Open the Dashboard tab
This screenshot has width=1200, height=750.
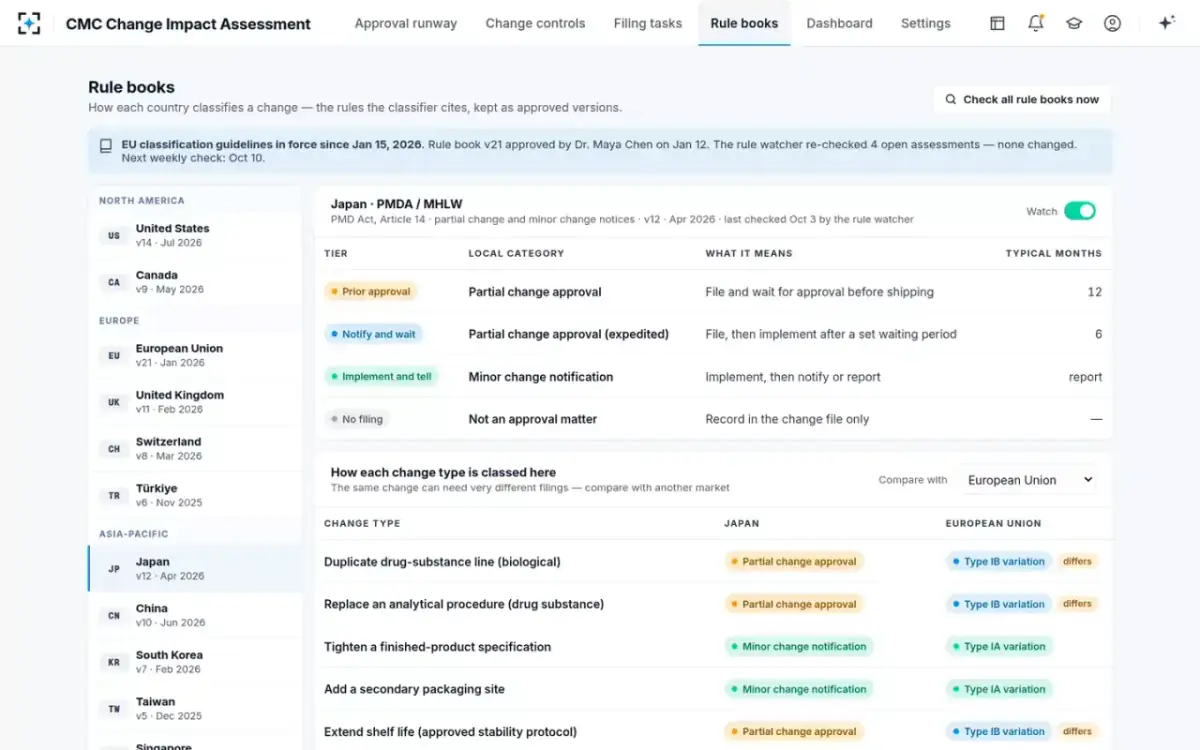pyautogui.click(x=839, y=23)
